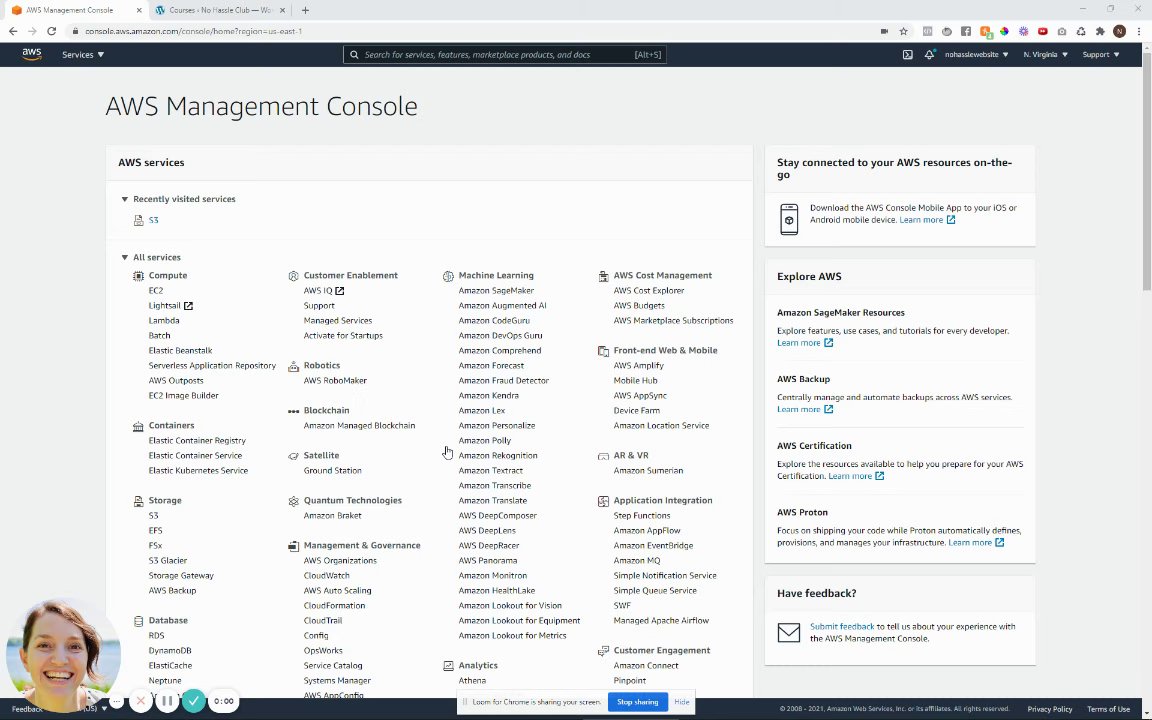Screen dimensions: 1152x720
Task: Click the Analytics category icon
Action: [x=448, y=666]
